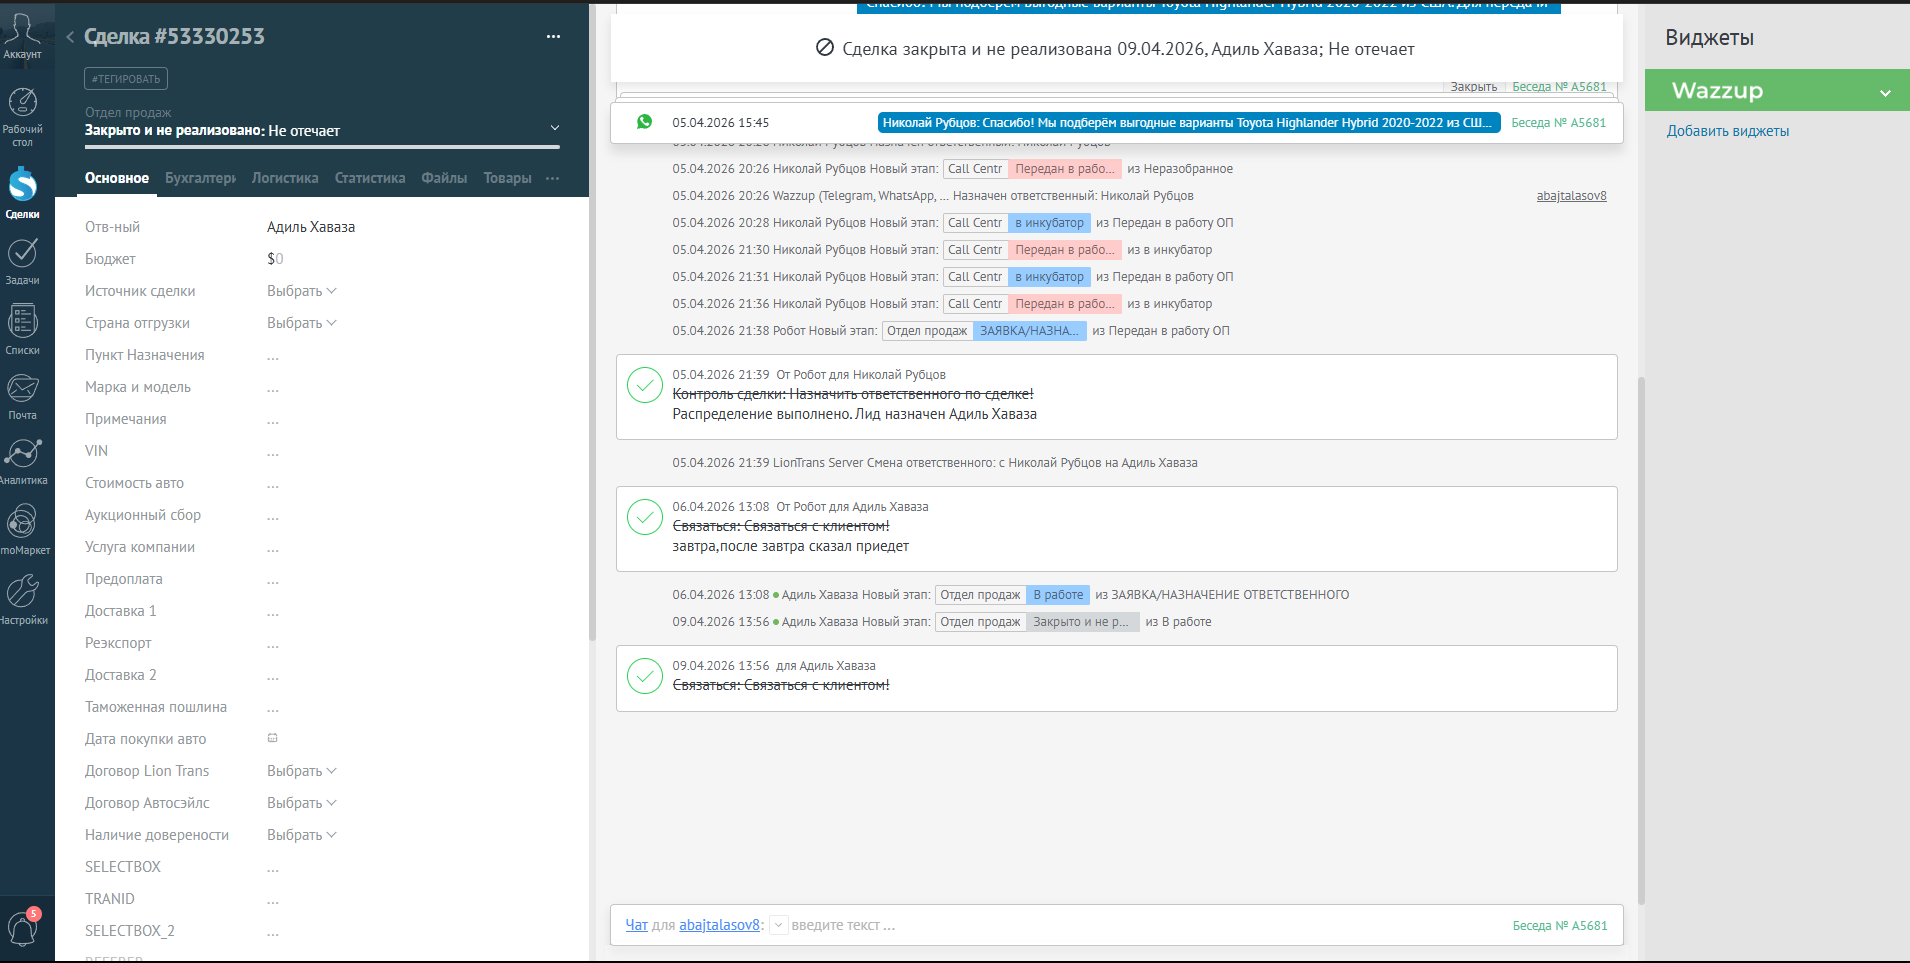This screenshot has width=1910, height=963.
Task: Click the Пункт Назначения field
Action: click(273, 355)
